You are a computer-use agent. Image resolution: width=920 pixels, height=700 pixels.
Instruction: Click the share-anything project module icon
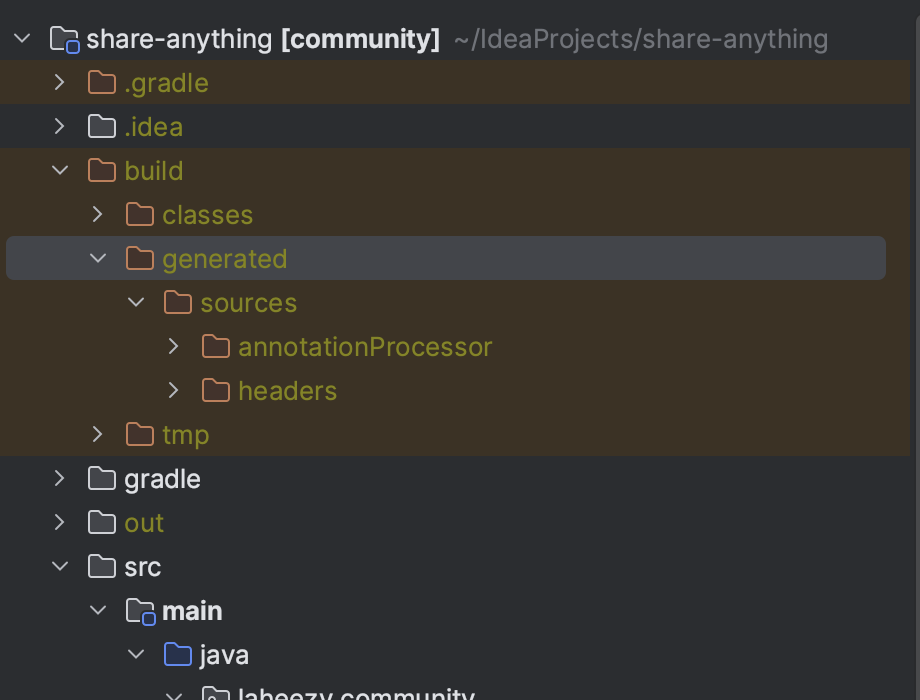pyautogui.click(x=64, y=40)
